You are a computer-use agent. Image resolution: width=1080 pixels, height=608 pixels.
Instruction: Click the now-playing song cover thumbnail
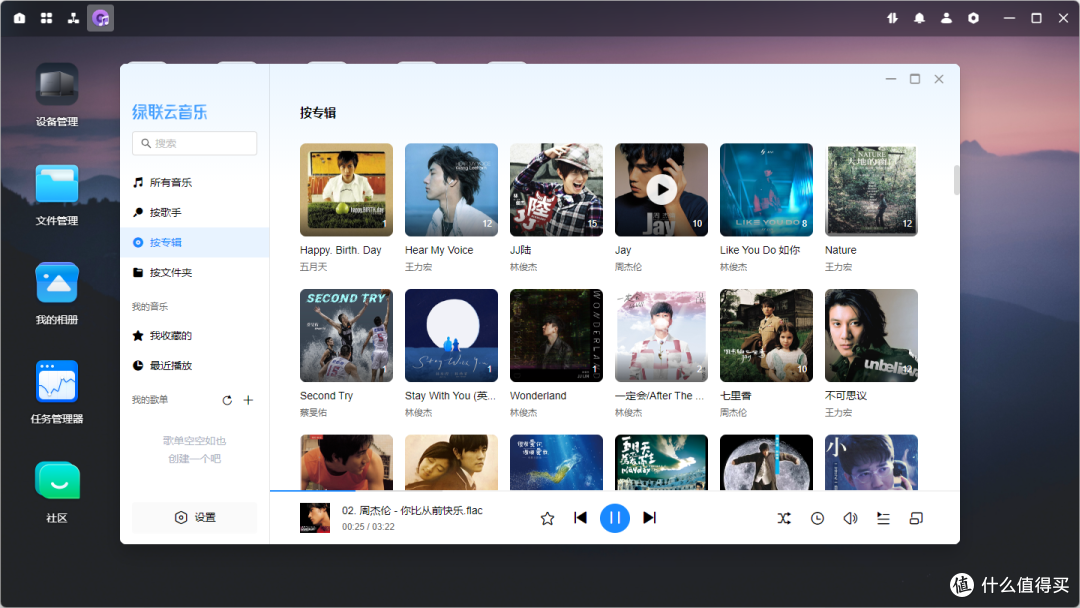click(x=315, y=518)
